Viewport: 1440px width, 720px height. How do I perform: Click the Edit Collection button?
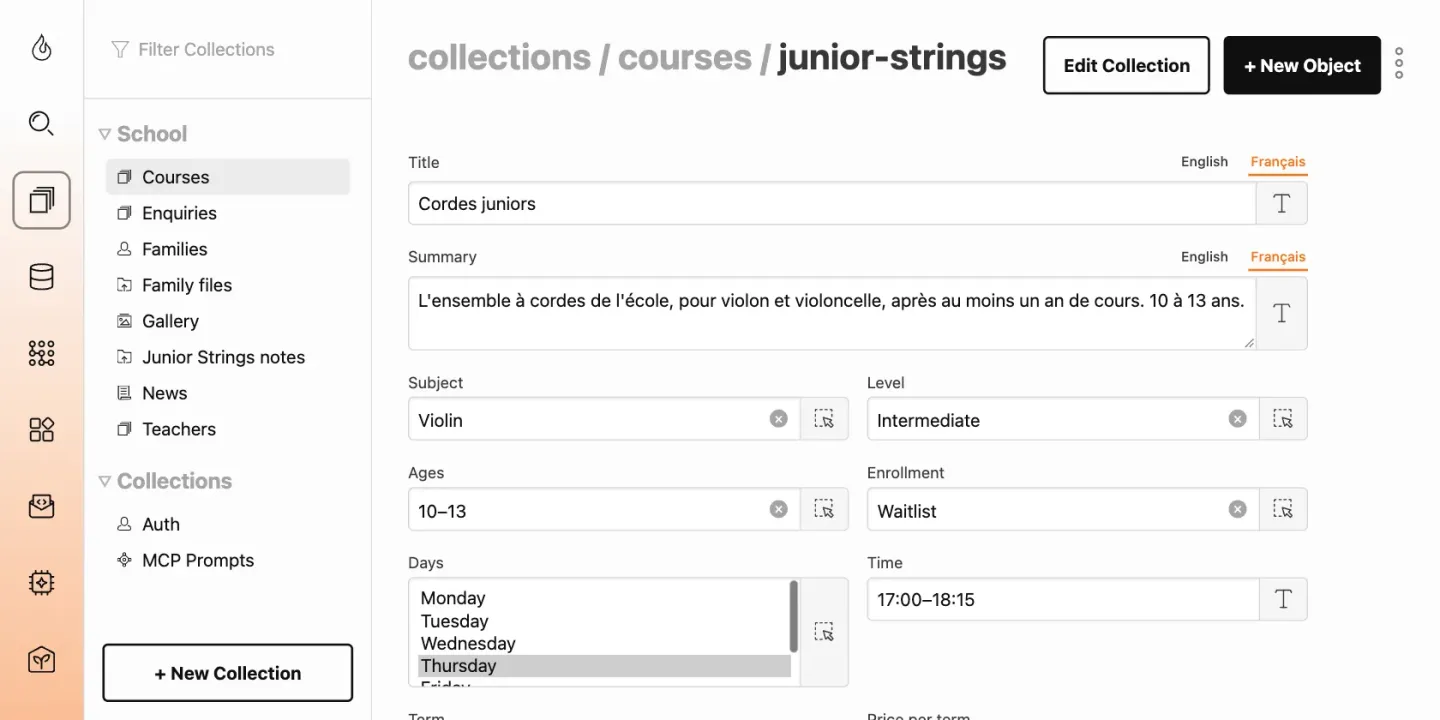1126,65
